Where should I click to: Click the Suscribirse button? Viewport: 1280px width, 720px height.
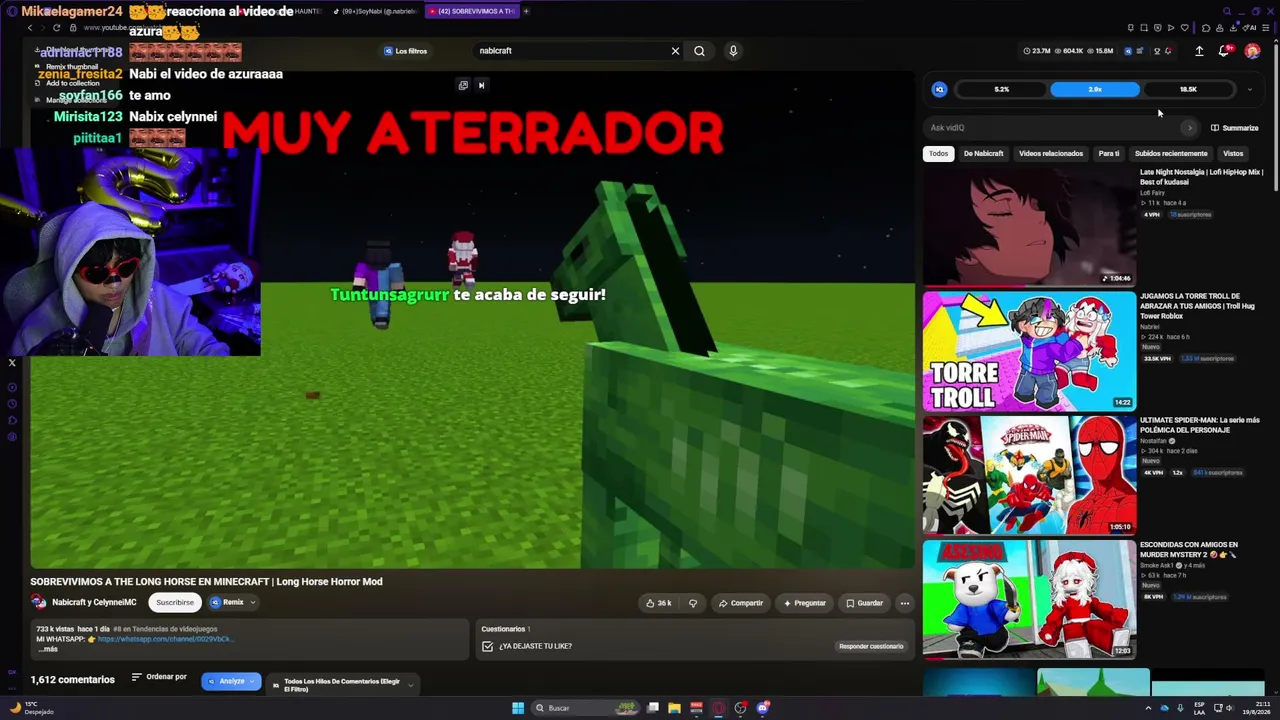[x=175, y=603]
